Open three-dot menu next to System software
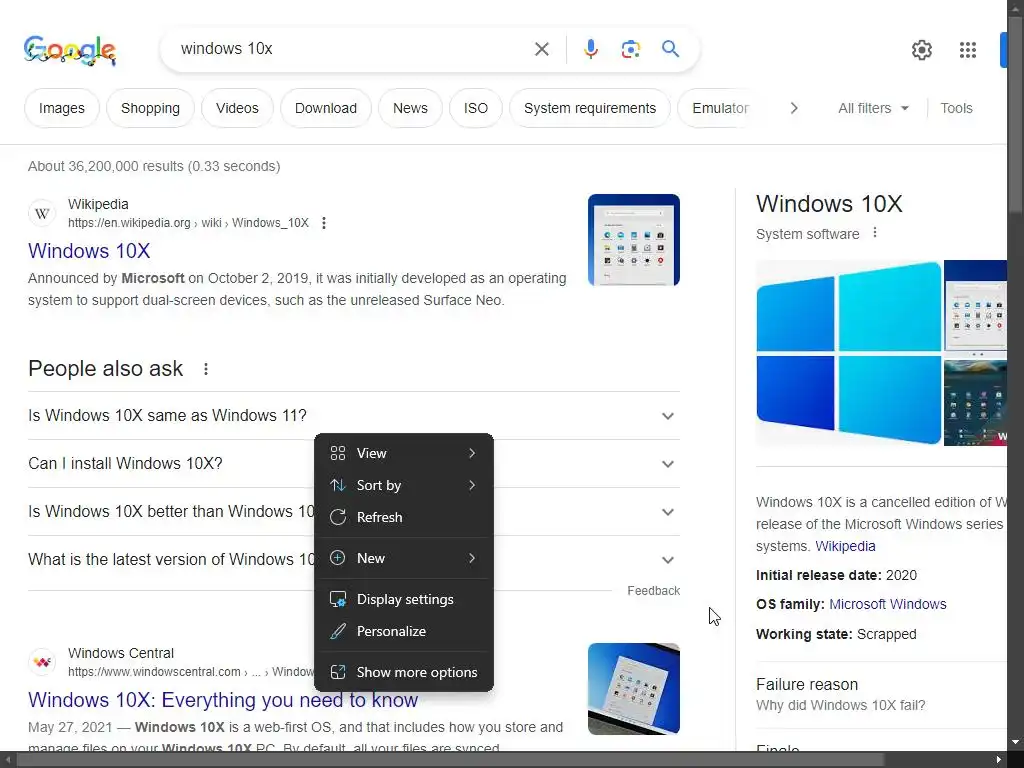Image resolution: width=1024 pixels, height=768 pixels. click(875, 233)
